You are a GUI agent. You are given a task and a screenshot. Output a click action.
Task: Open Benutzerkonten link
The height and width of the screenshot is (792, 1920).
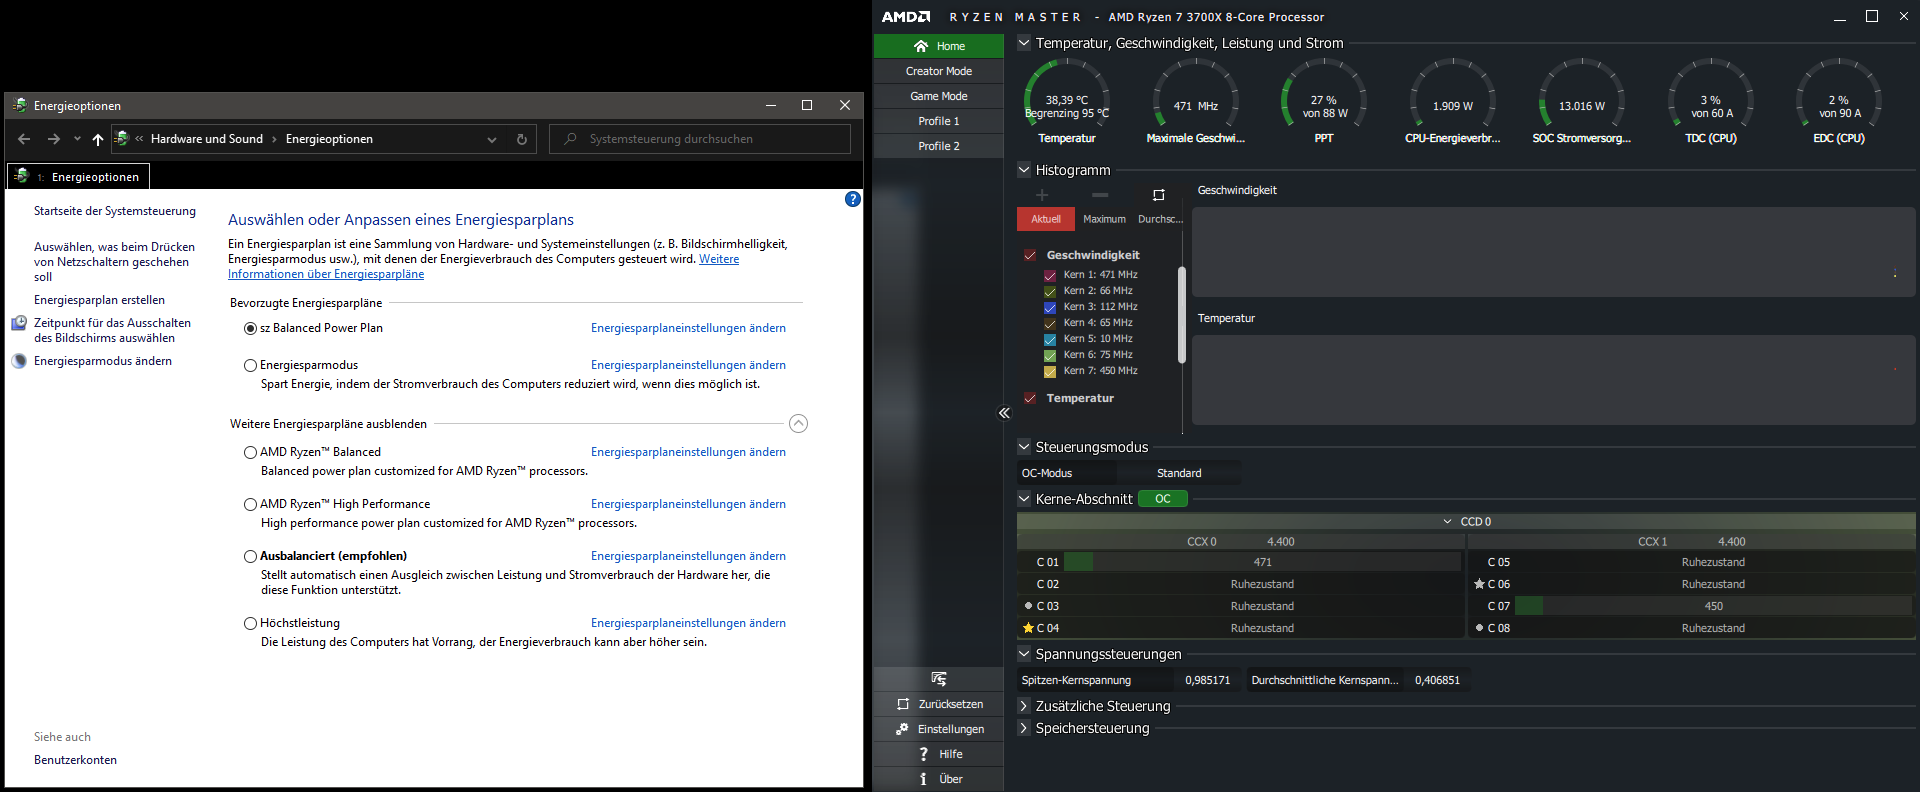(x=75, y=760)
